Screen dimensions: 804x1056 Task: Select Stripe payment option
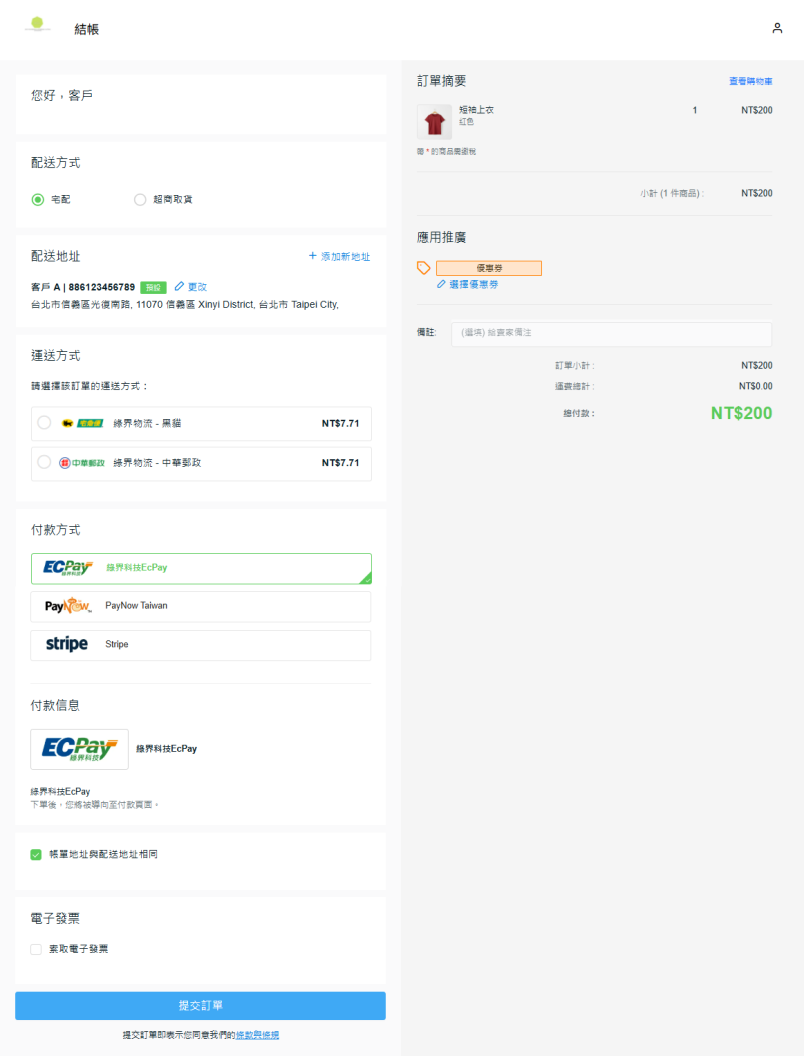click(200, 645)
